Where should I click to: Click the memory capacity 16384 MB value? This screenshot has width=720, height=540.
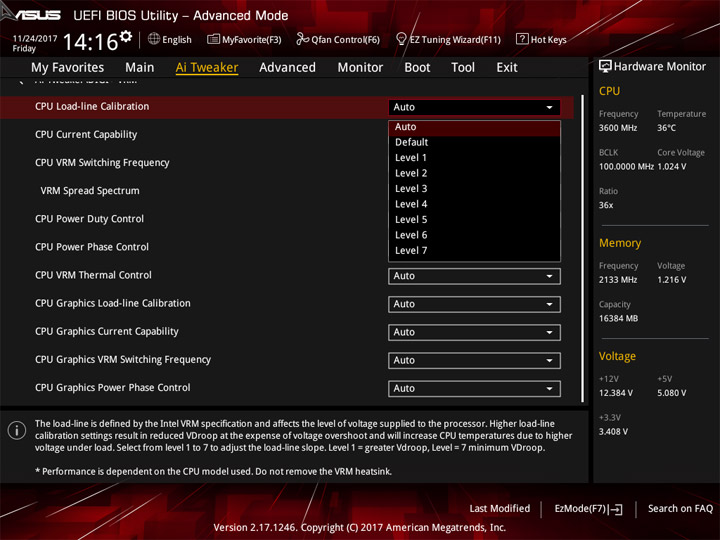tap(618, 319)
